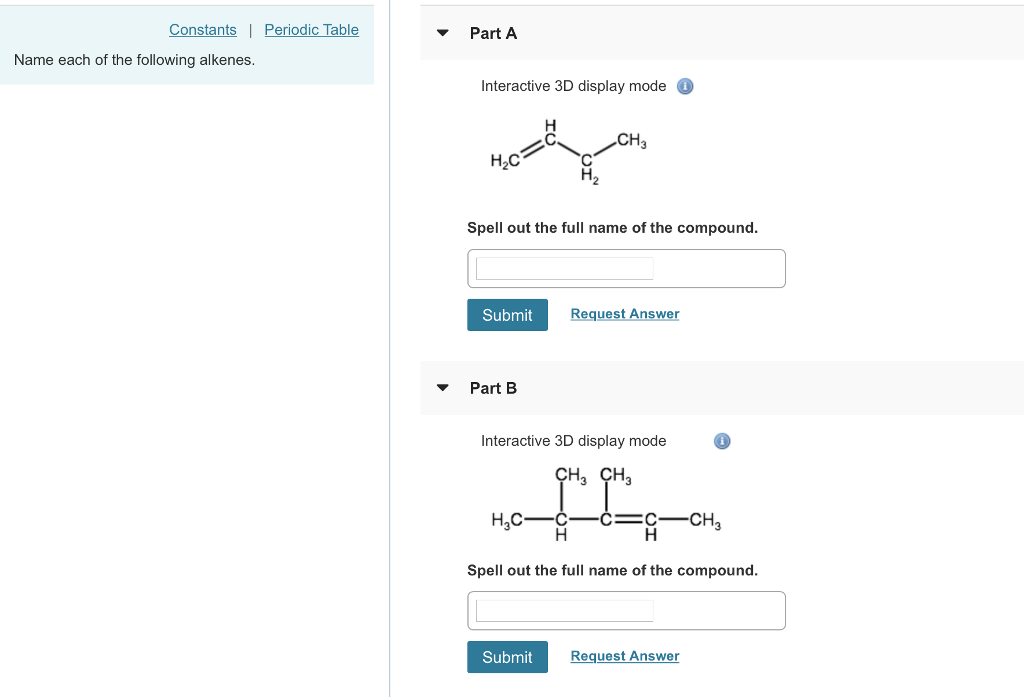Click the Part B answer input field
The width and height of the screenshot is (1024, 697).
tap(563, 610)
